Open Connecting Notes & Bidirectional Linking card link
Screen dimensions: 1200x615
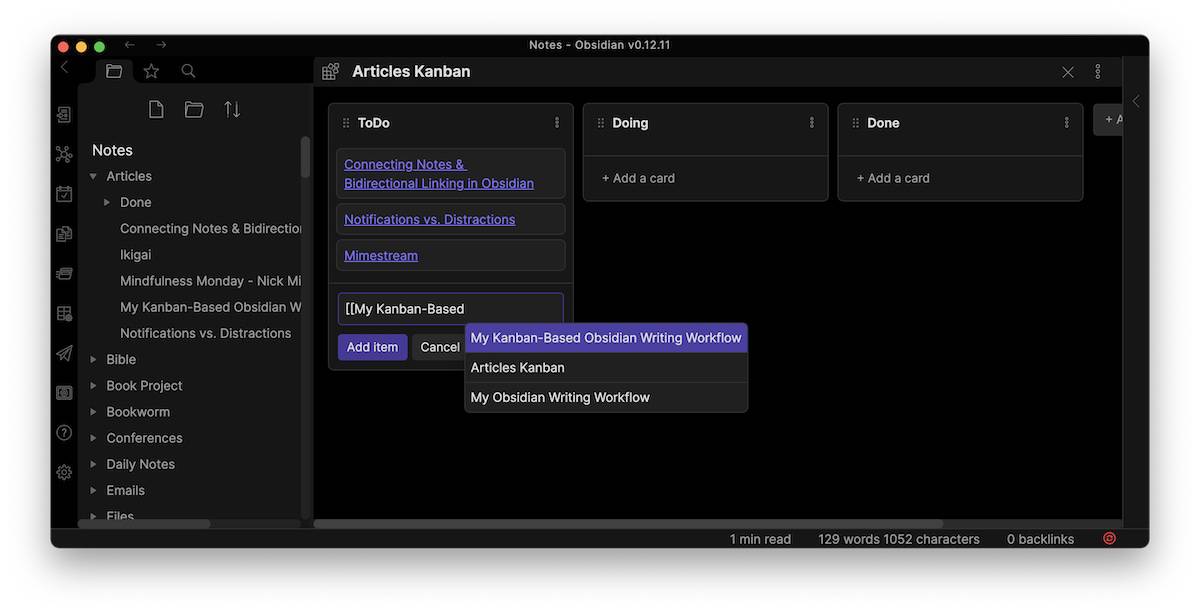(x=439, y=174)
